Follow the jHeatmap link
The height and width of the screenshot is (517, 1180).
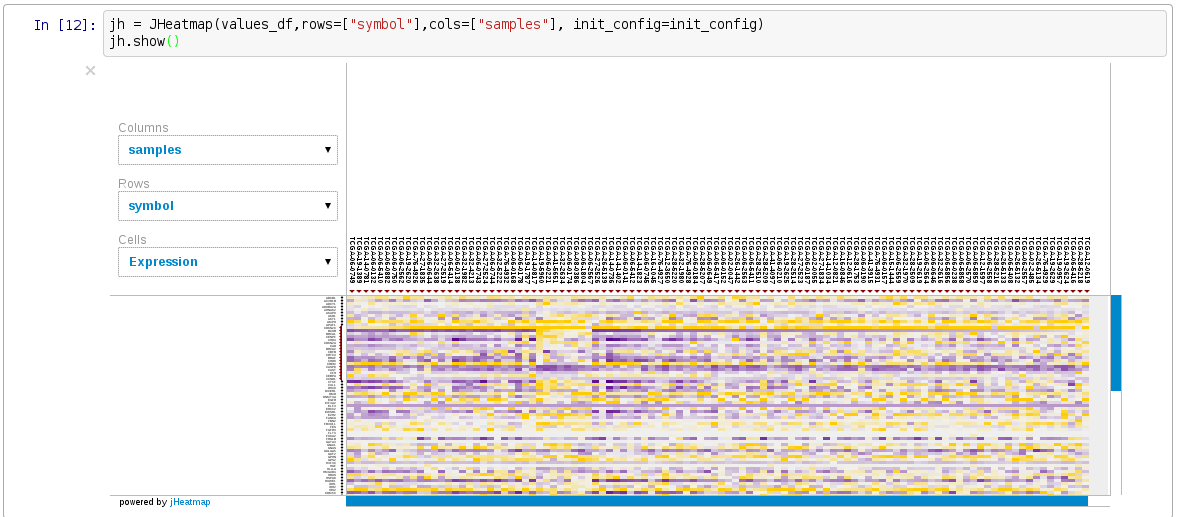(190, 502)
